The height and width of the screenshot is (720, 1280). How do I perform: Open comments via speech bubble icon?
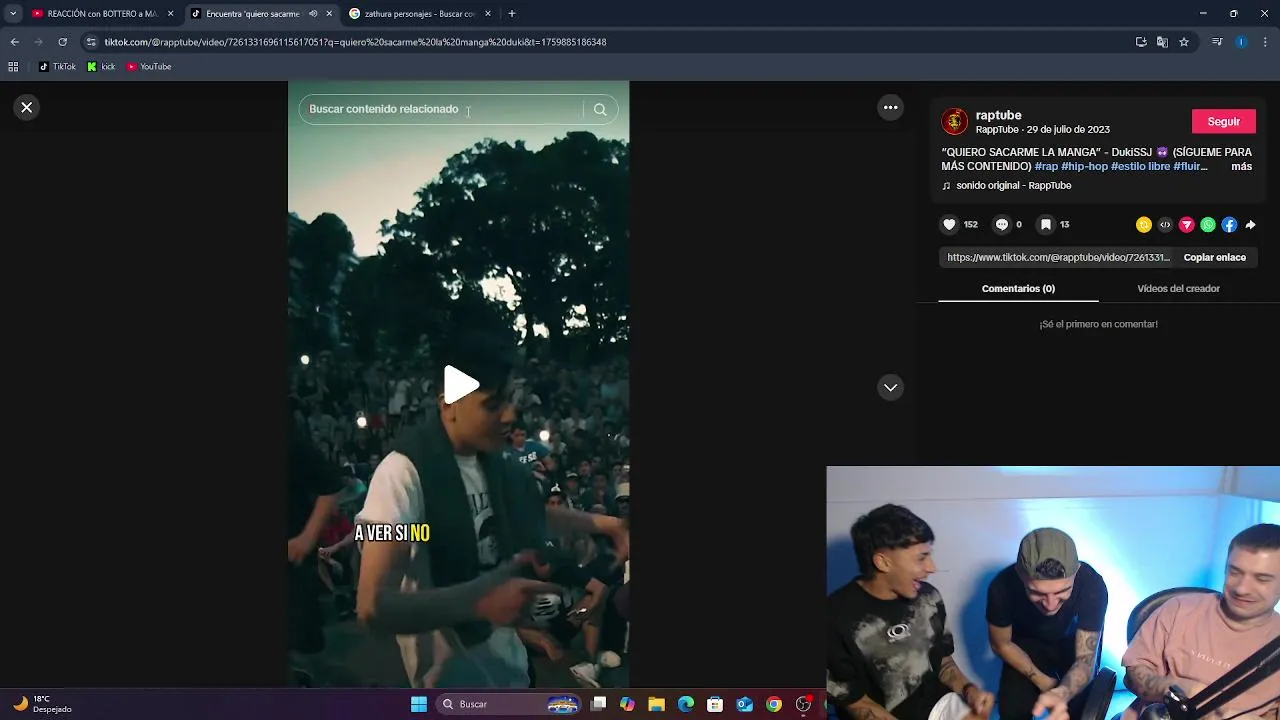tap(1002, 224)
